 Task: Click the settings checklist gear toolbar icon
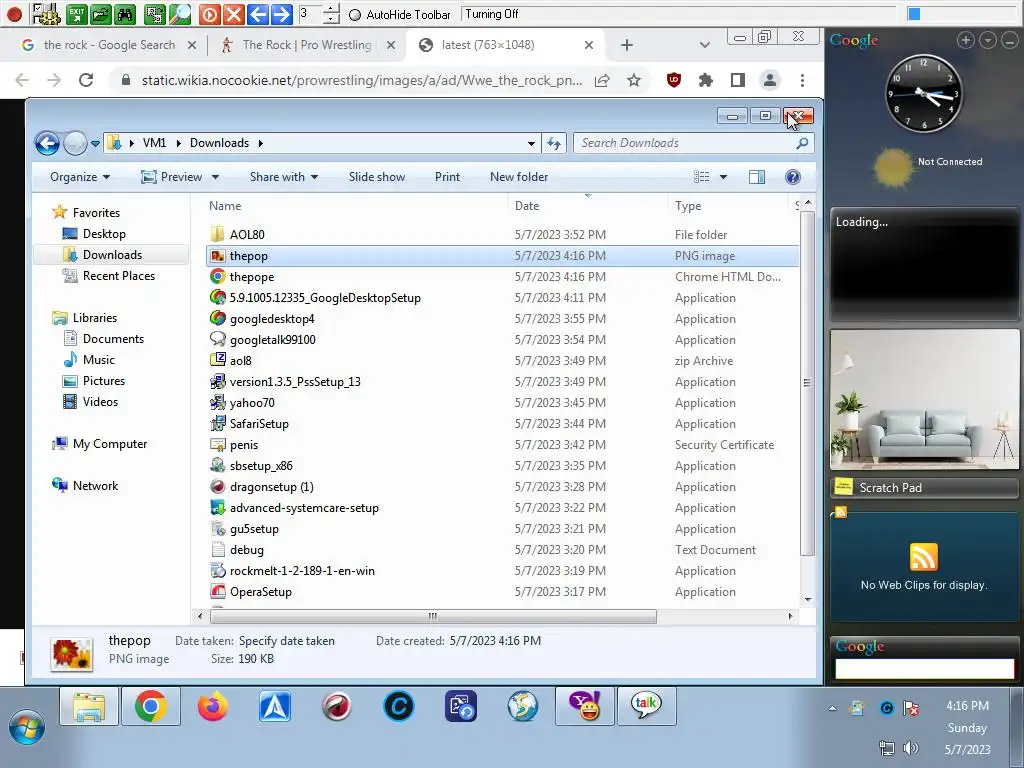tap(46, 14)
